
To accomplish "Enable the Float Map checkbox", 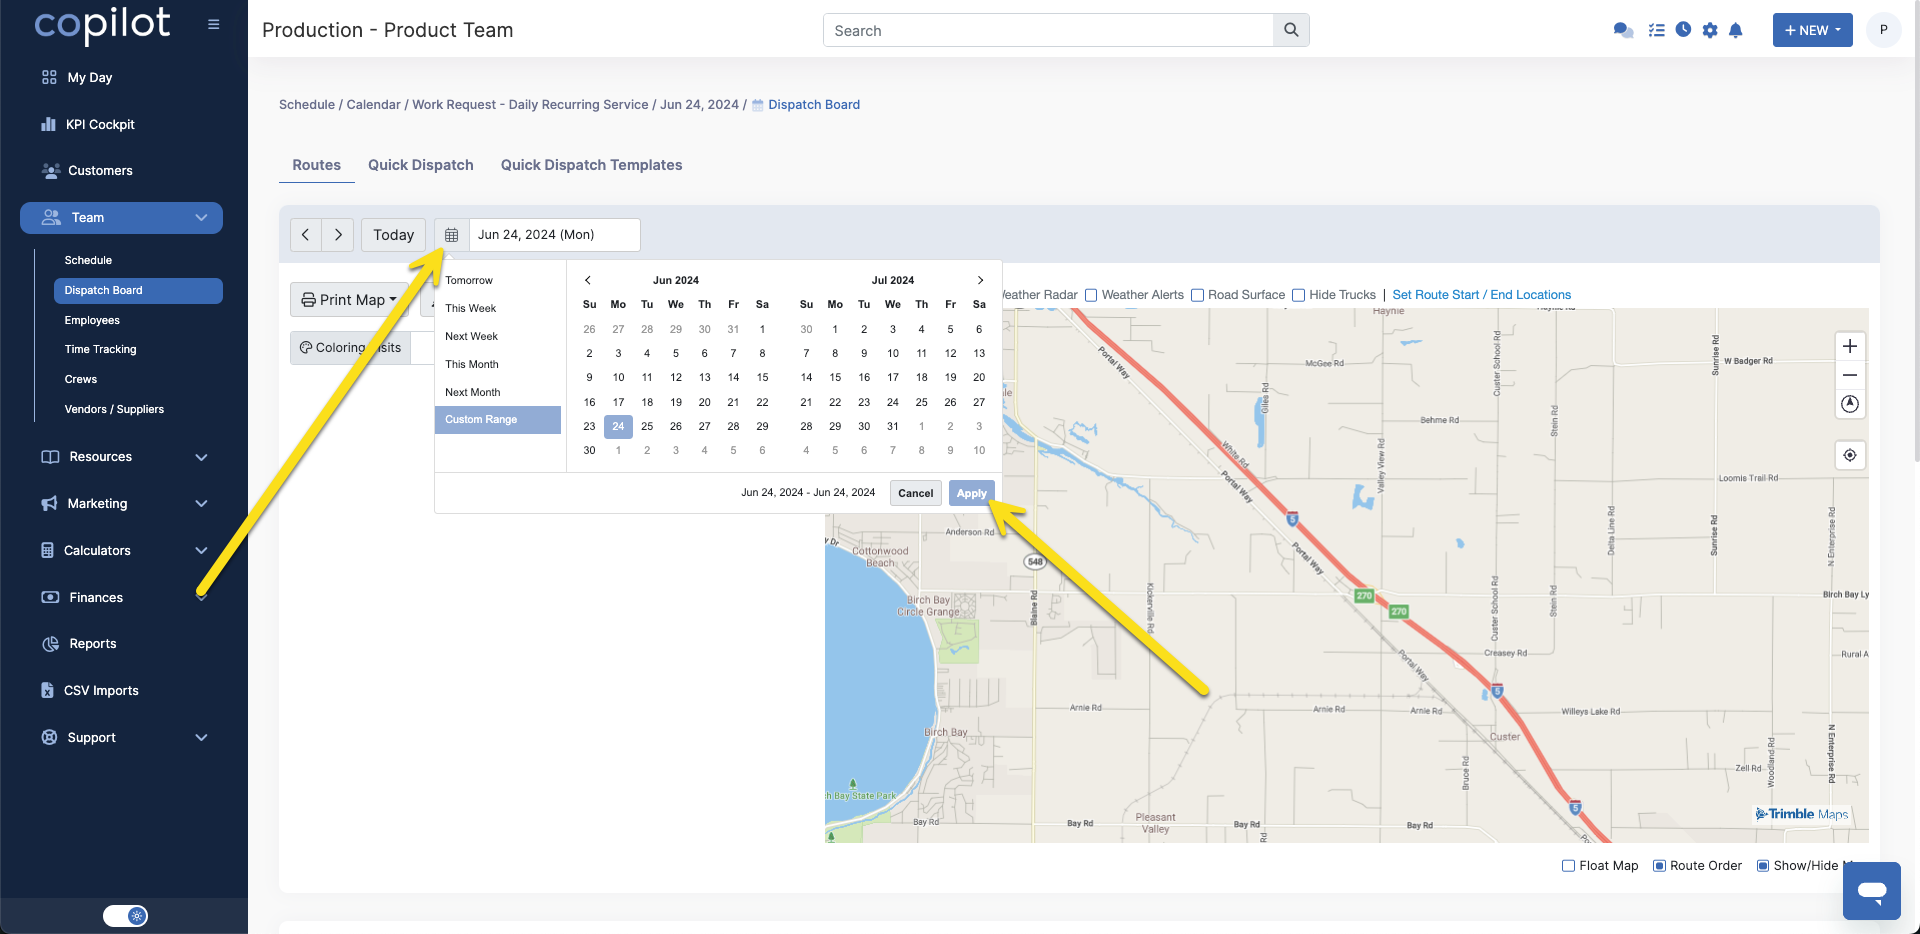I will pos(1568,866).
